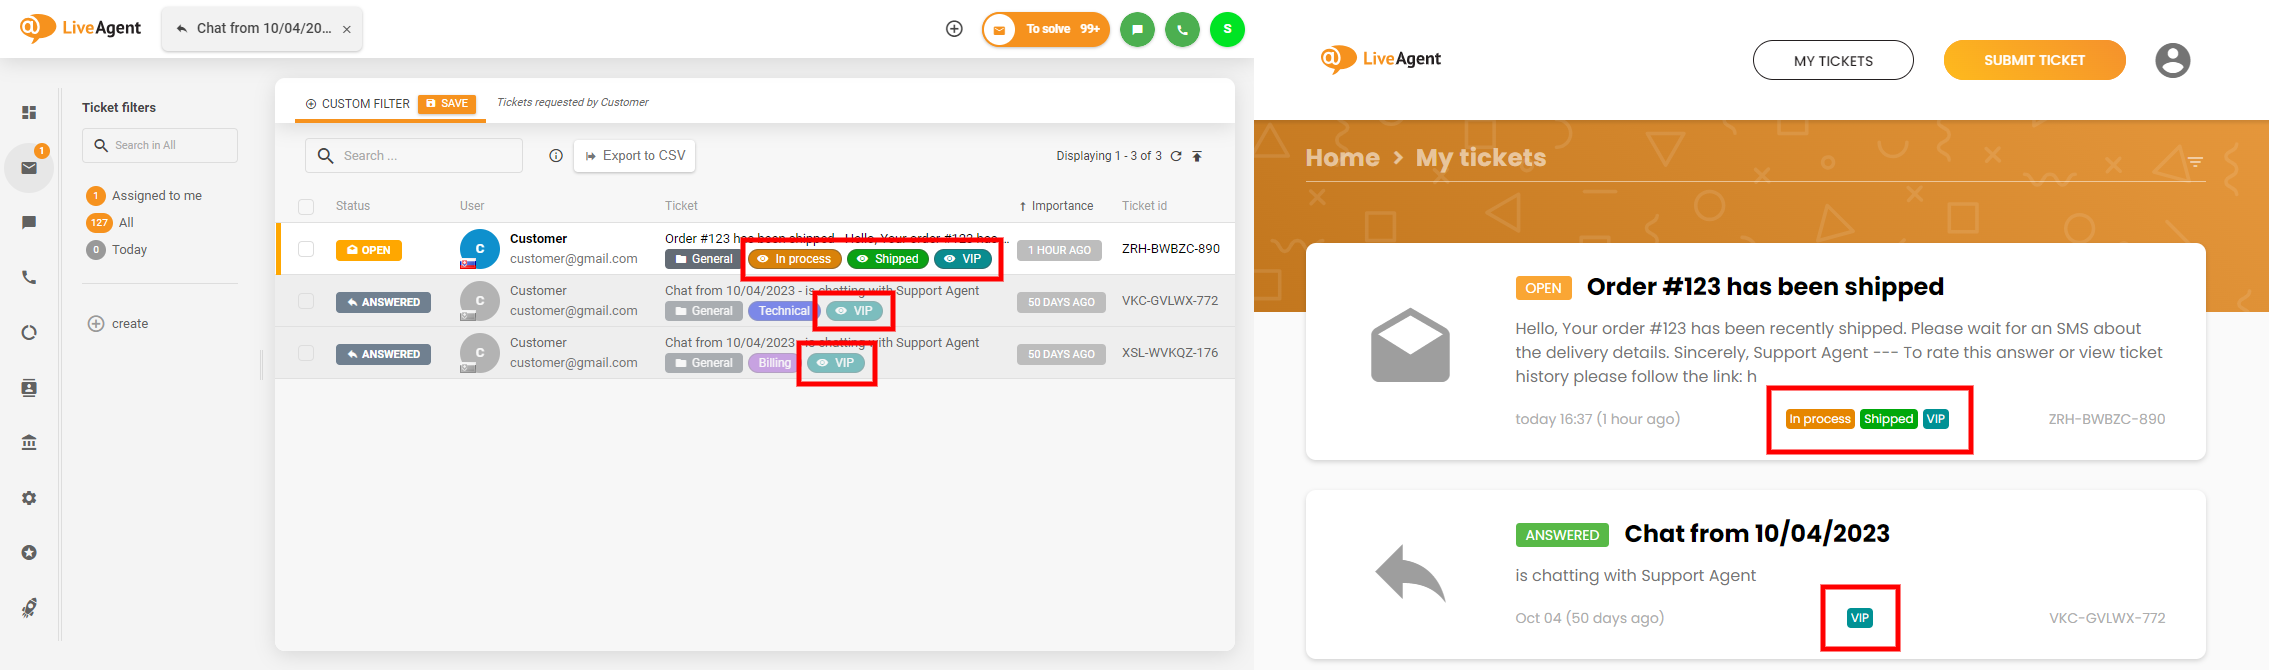The height and width of the screenshot is (670, 2269).
Task: Sort tickets by Importance column
Action: click(x=1057, y=206)
